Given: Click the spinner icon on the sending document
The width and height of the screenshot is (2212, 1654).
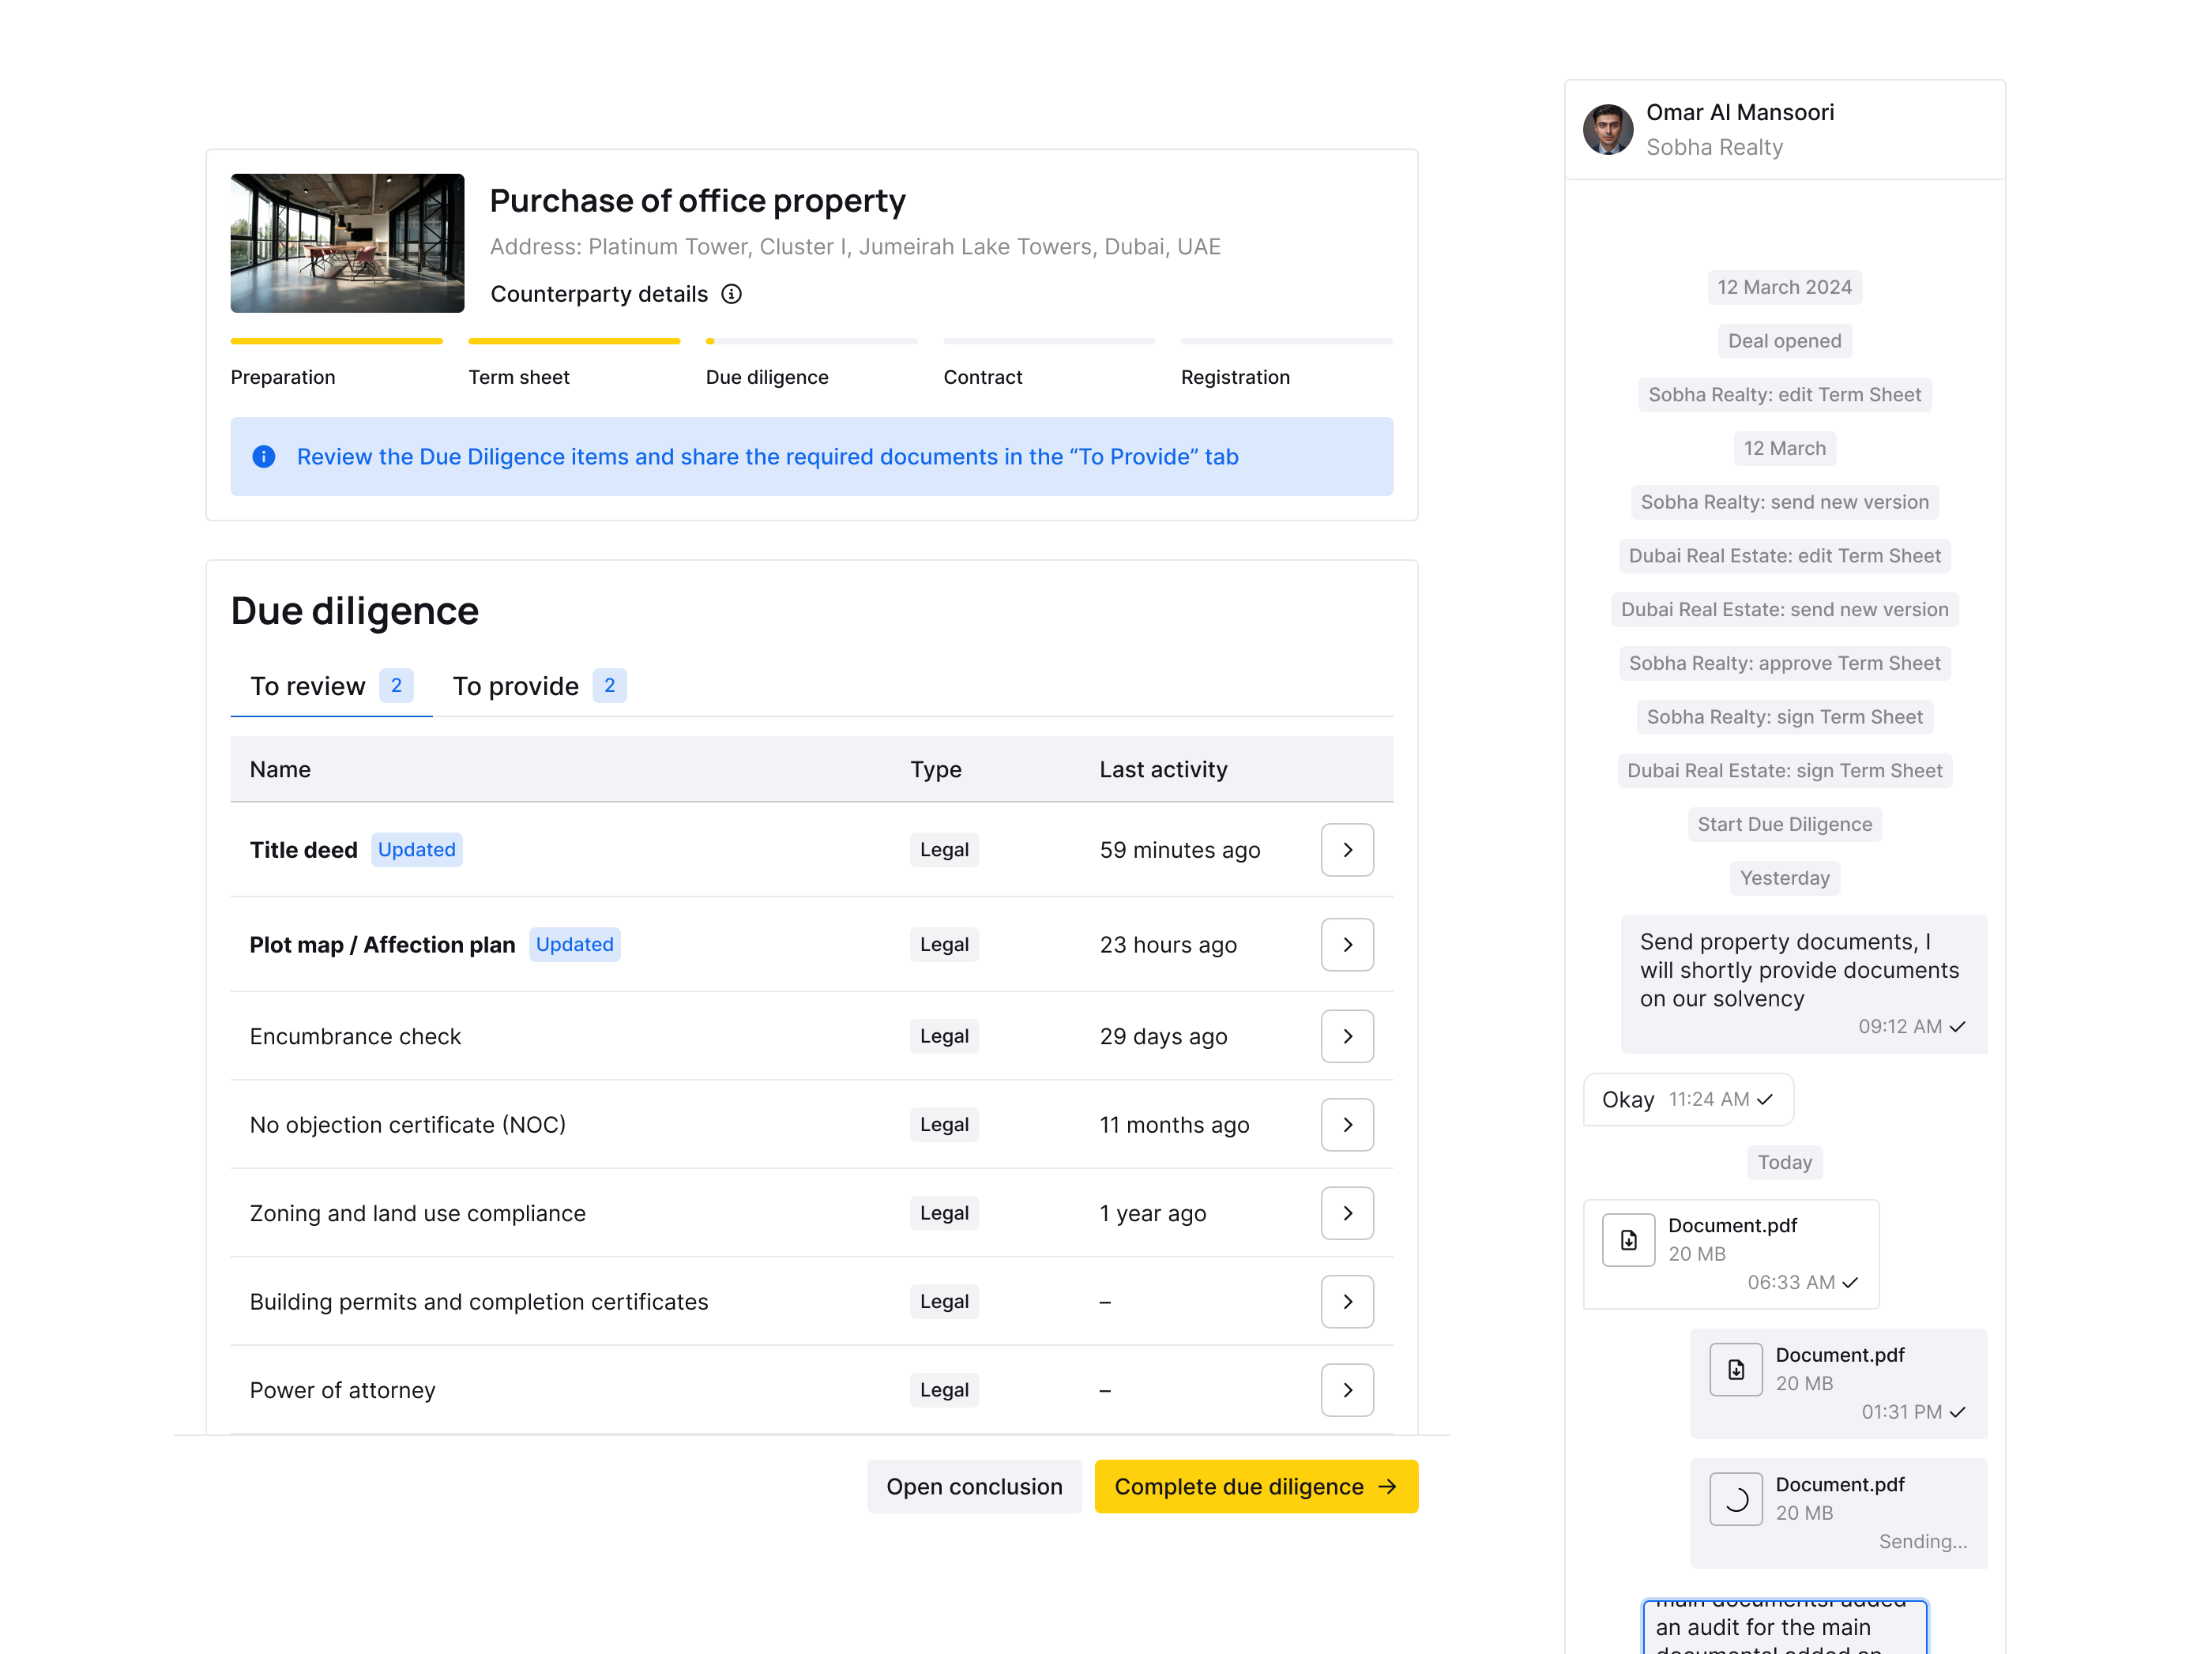Looking at the screenshot, I should (x=1735, y=1499).
